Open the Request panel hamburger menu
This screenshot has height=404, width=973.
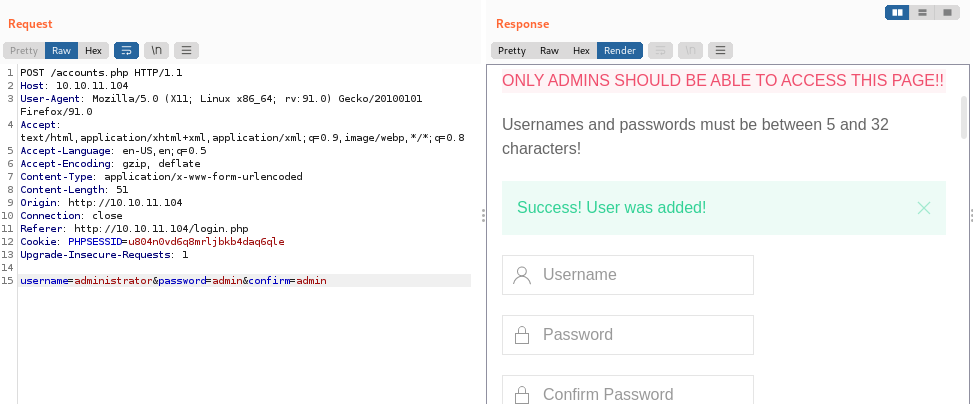[186, 51]
